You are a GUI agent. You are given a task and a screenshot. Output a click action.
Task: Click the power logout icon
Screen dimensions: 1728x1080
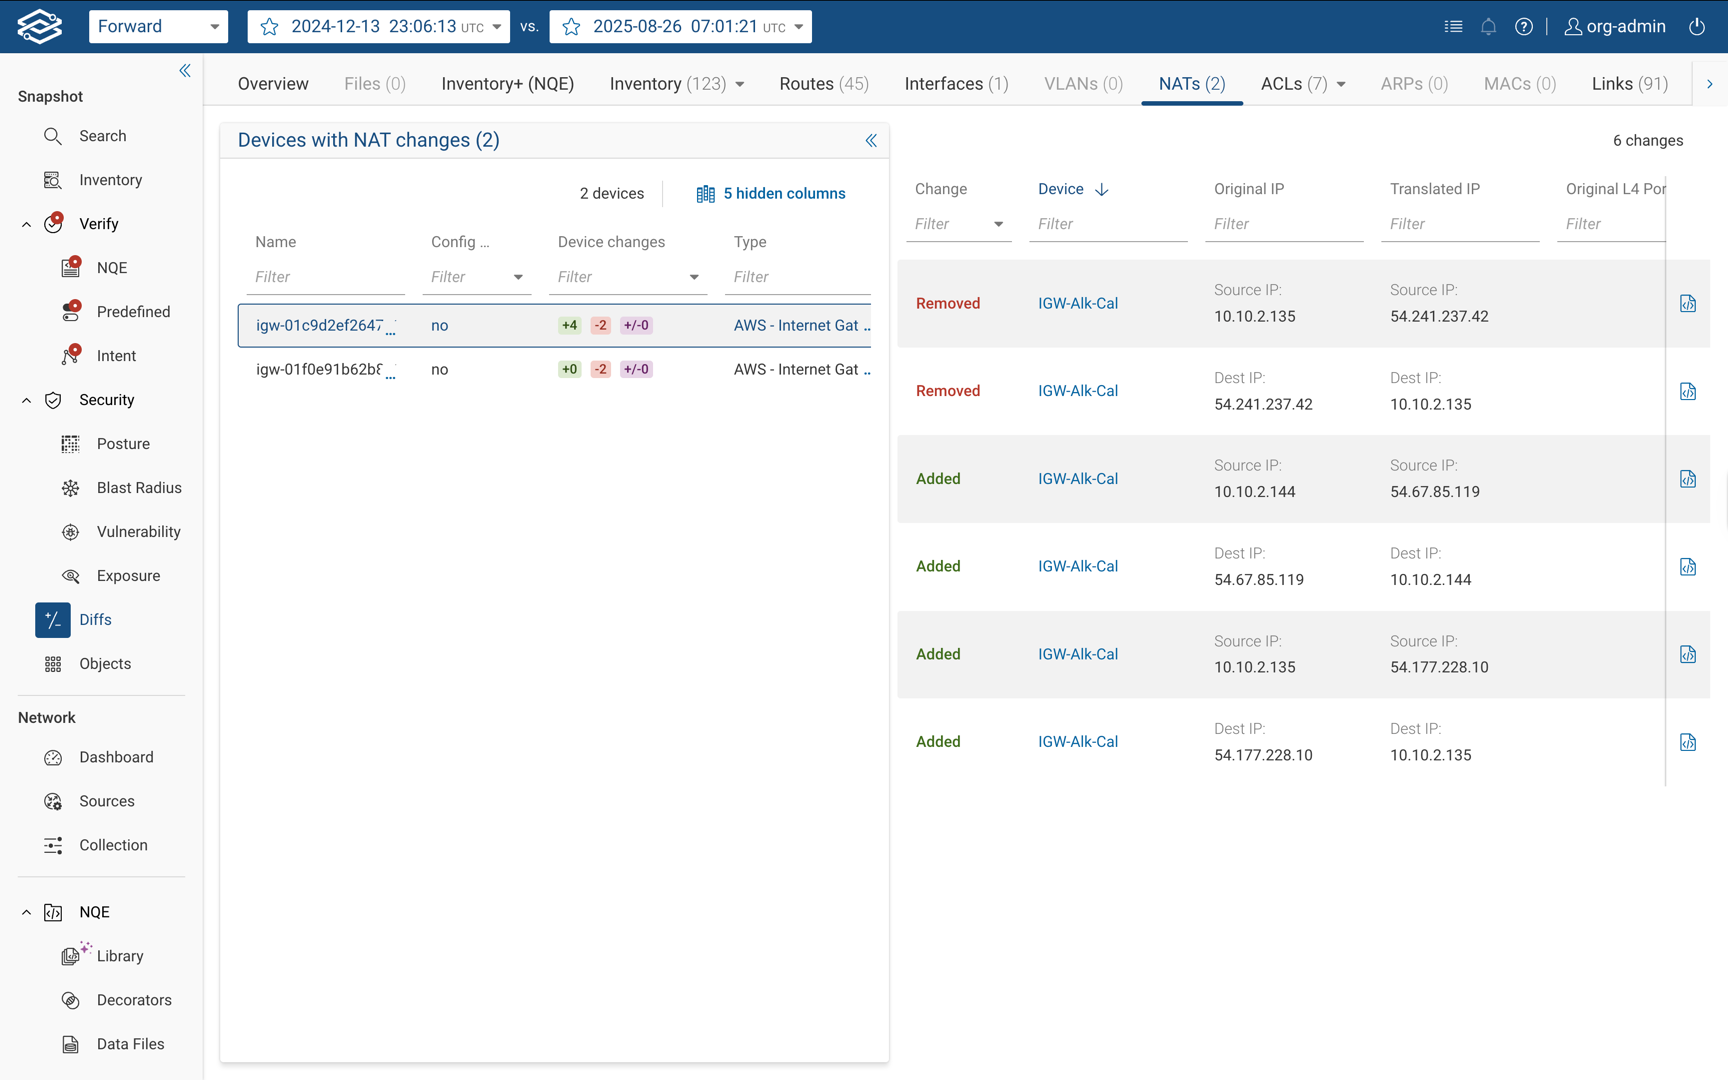(x=1697, y=27)
